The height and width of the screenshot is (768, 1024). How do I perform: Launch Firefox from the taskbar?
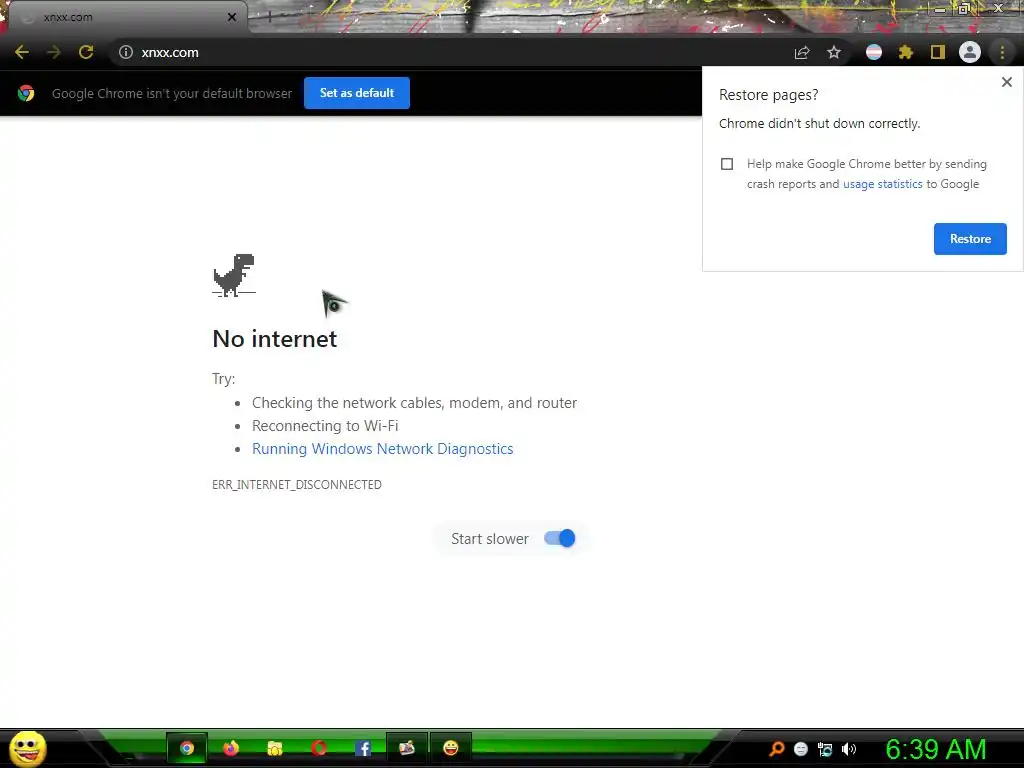pyautogui.click(x=231, y=748)
